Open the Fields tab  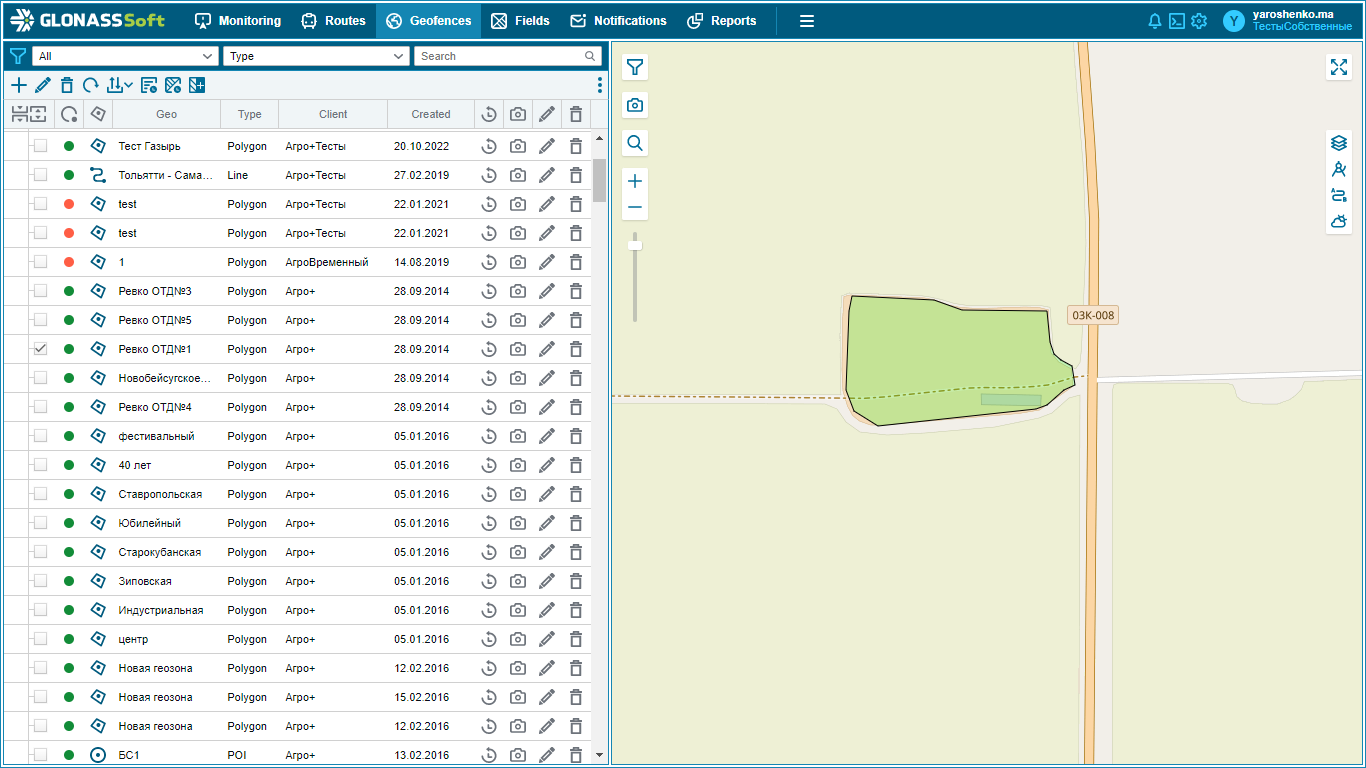pos(521,21)
